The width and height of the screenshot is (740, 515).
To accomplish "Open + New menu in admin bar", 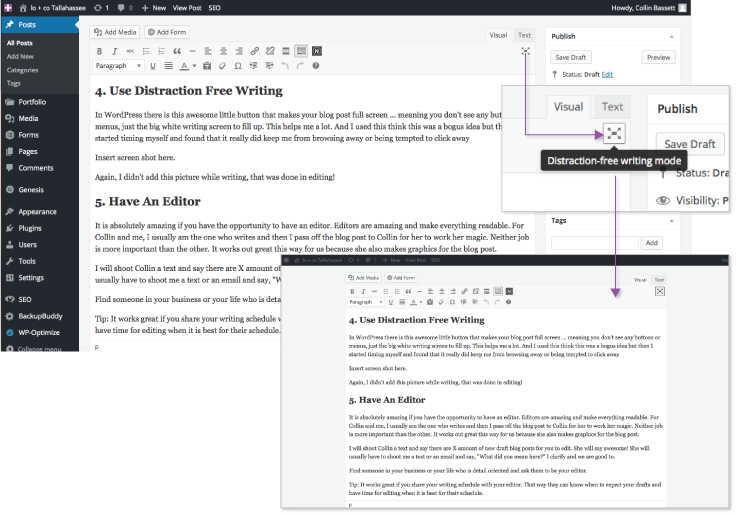I will tap(154, 8).
